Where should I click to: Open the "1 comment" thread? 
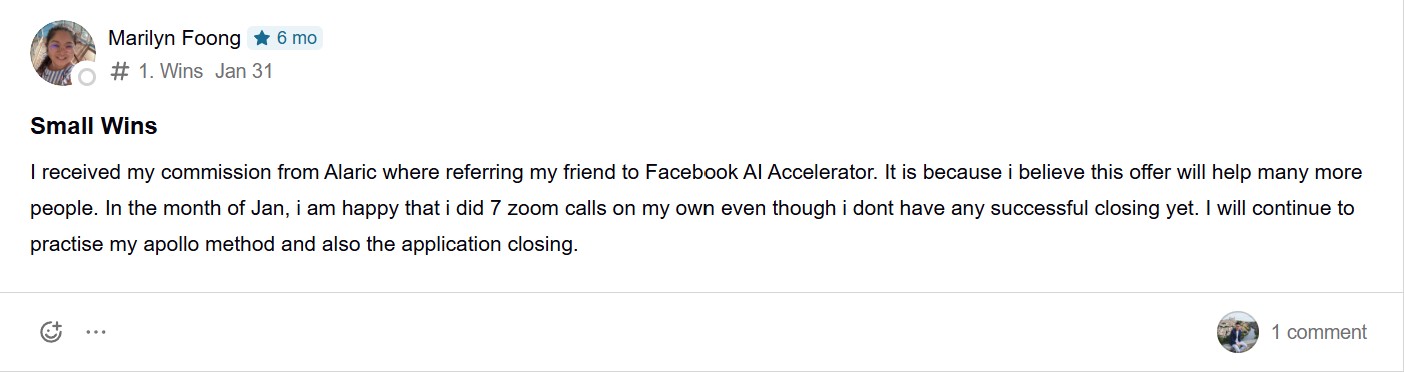pos(1318,332)
